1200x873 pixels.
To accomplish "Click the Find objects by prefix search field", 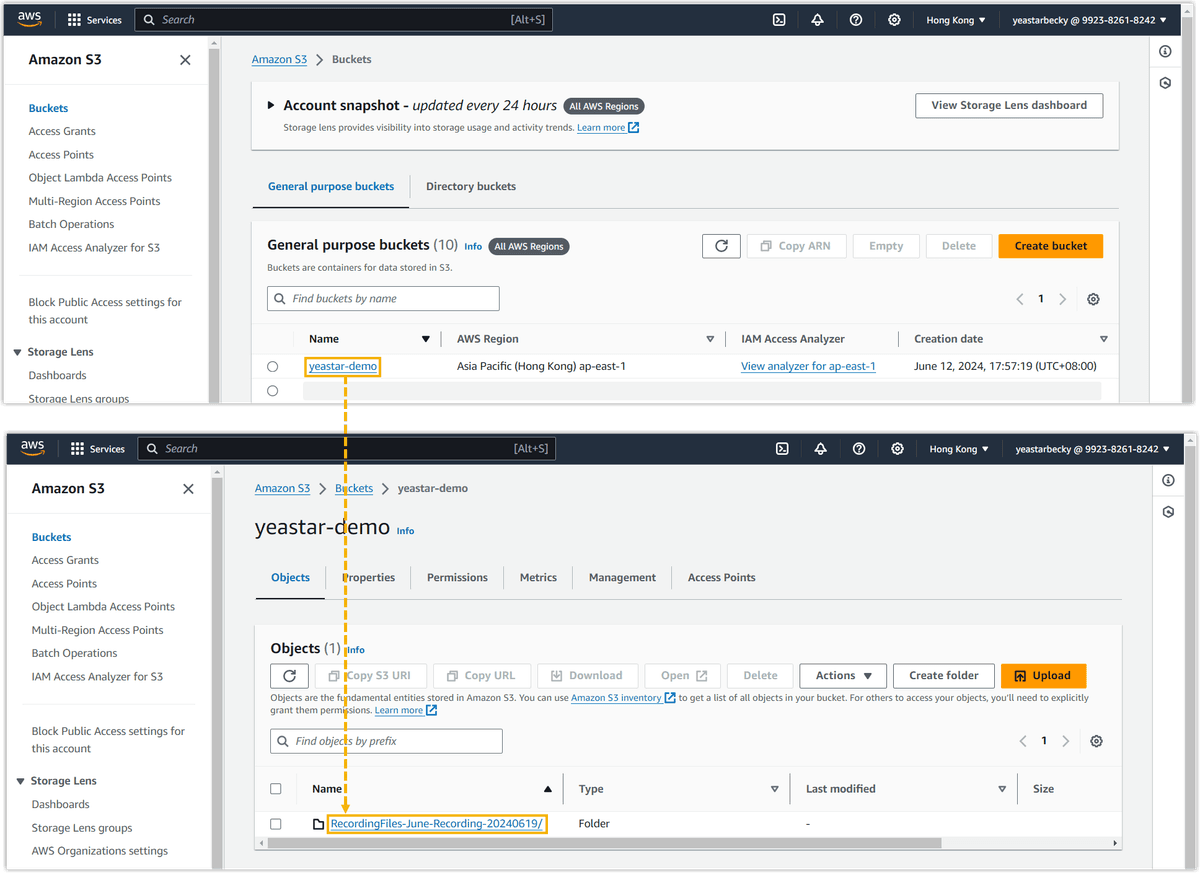I will tap(386, 740).
